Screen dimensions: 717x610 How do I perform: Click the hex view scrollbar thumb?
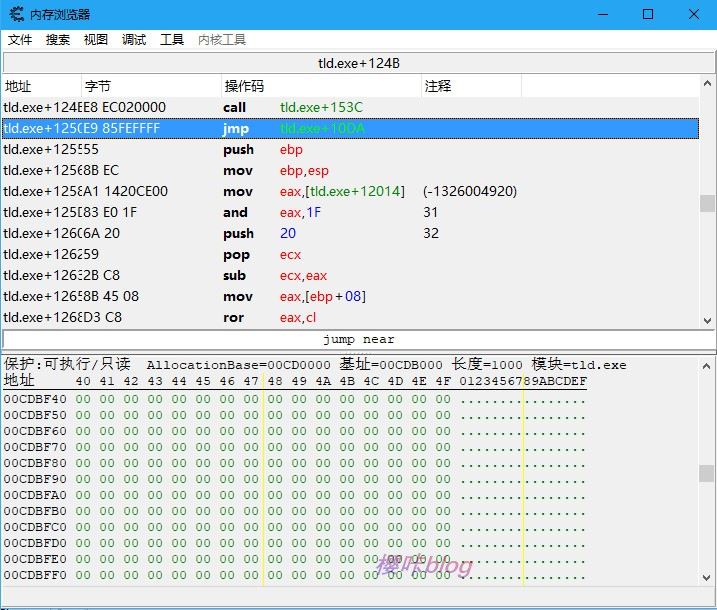(x=707, y=473)
